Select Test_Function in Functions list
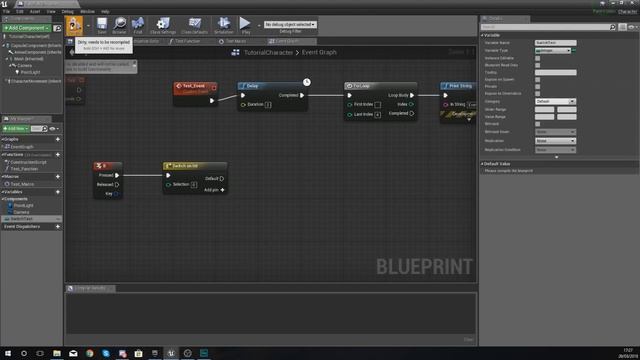Viewport: 640px width, 360px height. tap(24, 169)
